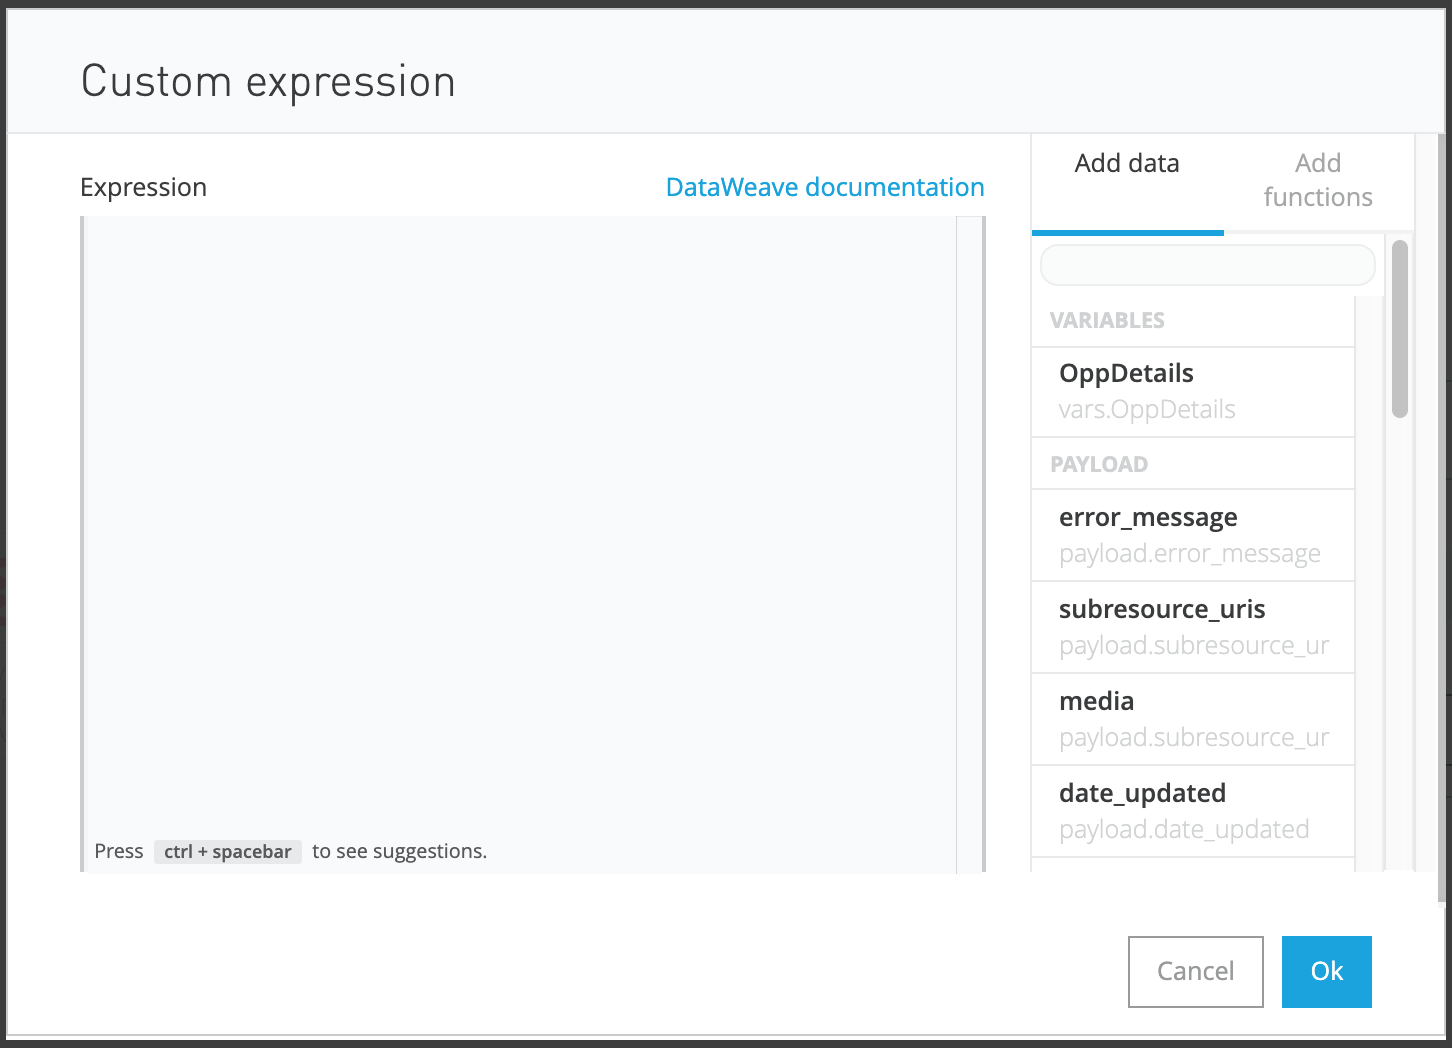The image size is (1452, 1048).
Task: Select the Expression label
Action: pos(143,187)
